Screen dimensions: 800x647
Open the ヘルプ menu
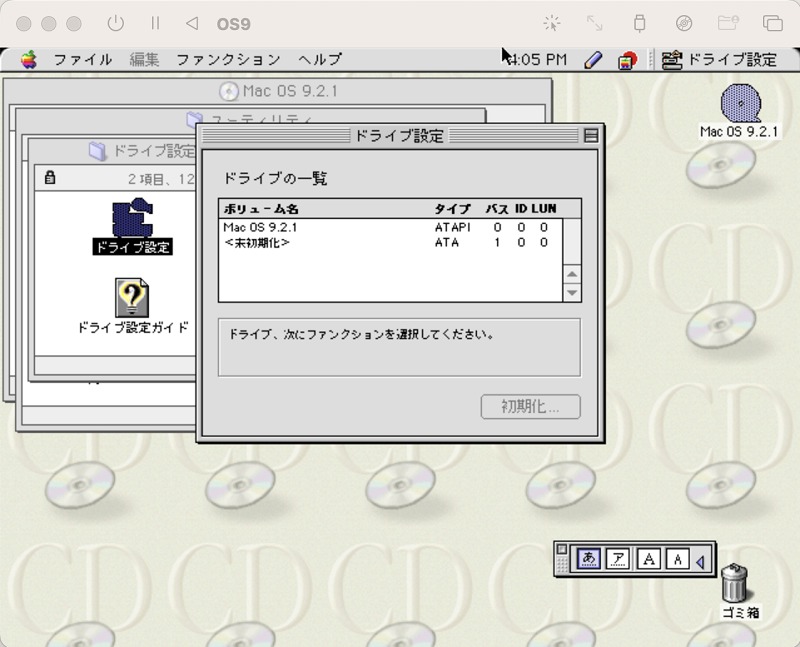320,60
